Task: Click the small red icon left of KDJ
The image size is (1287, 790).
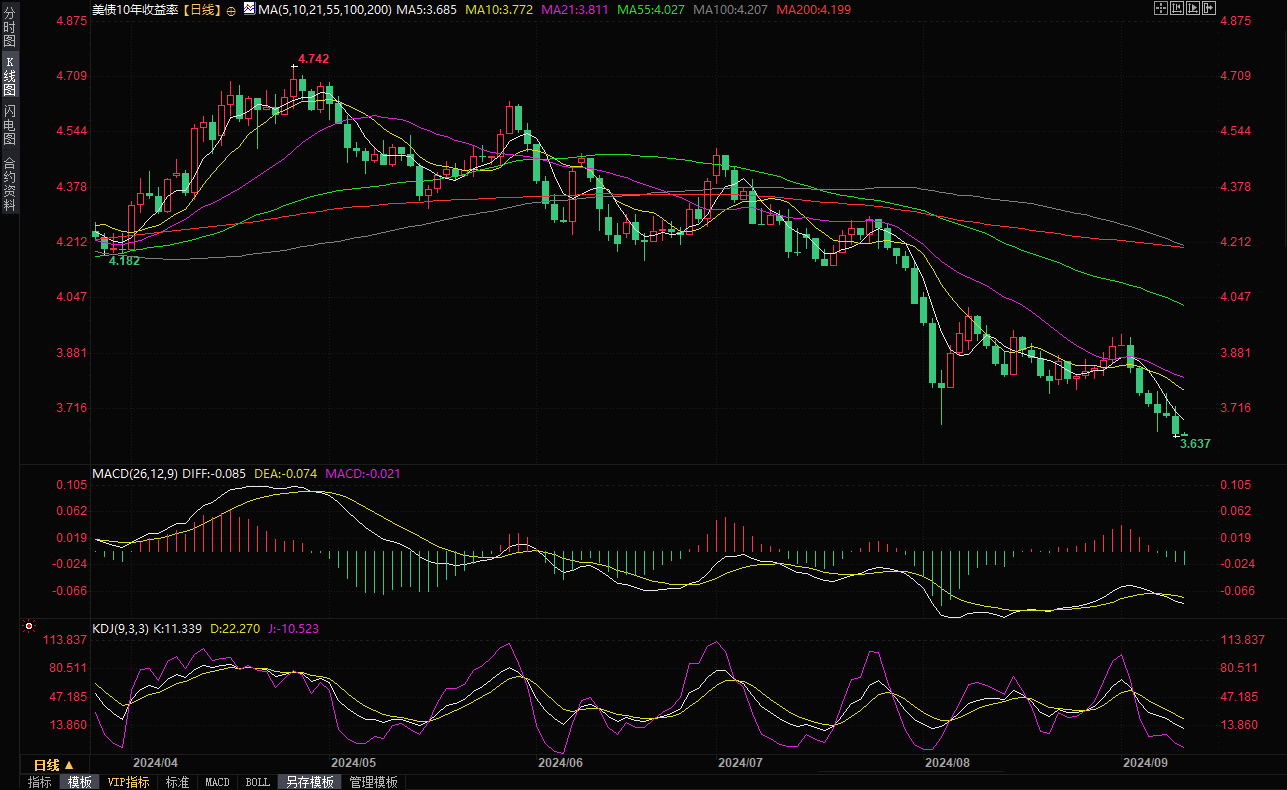Action: coord(28,628)
